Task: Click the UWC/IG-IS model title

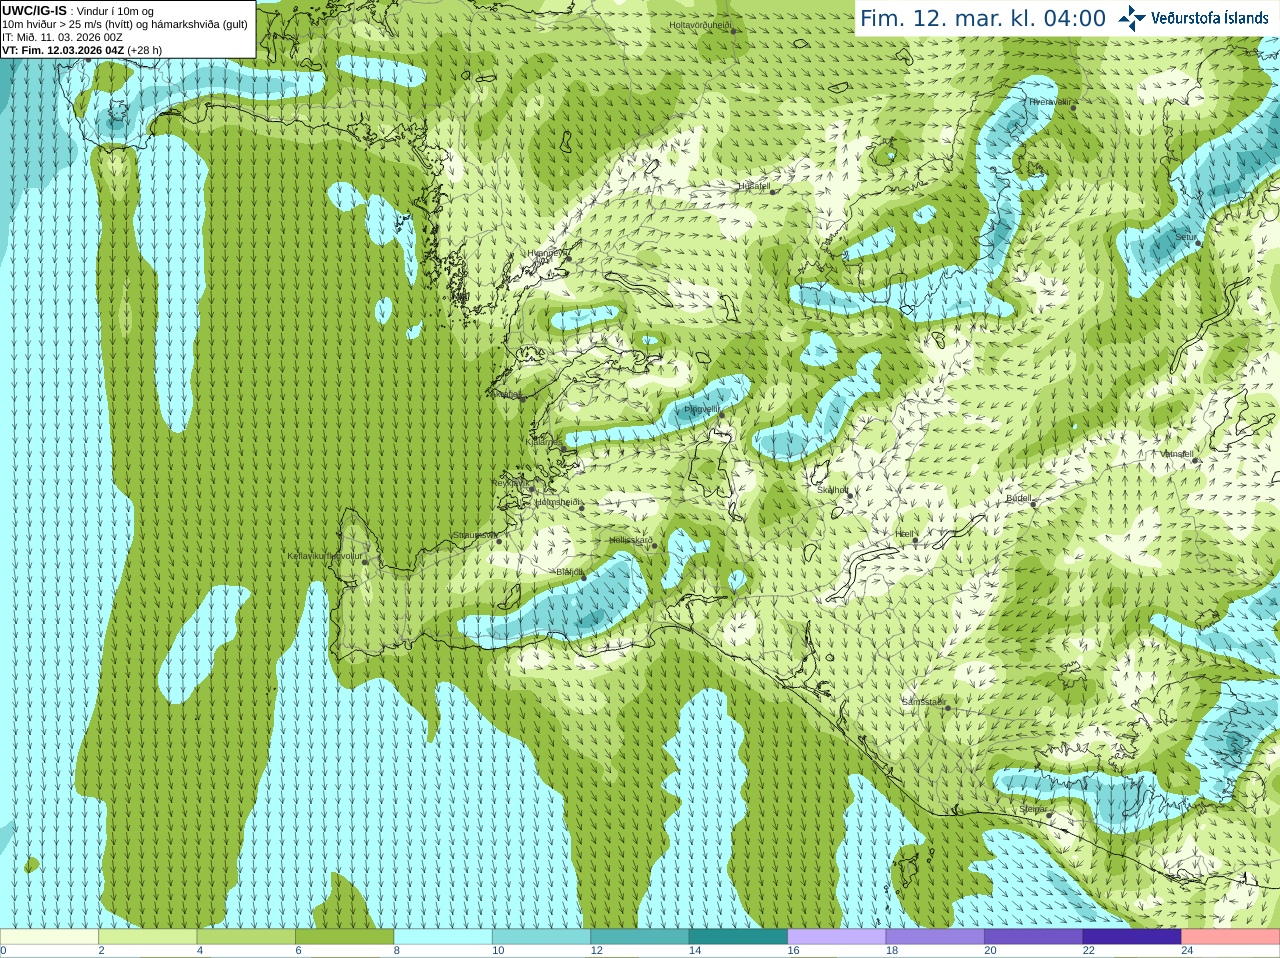Action: click(34, 11)
